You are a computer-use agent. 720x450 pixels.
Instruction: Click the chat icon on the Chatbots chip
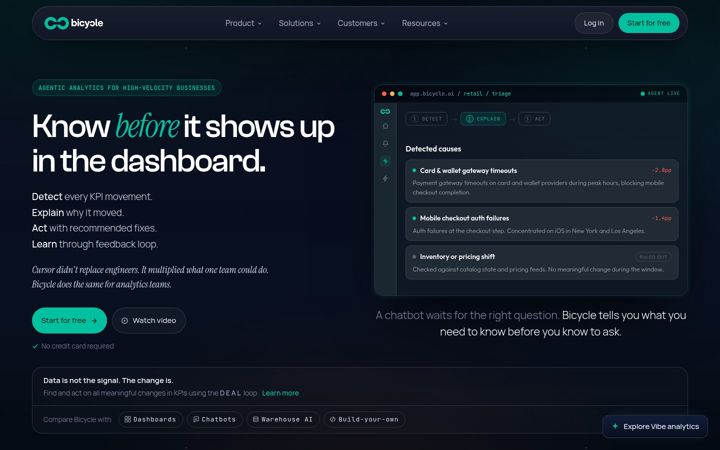[x=196, y=419]
